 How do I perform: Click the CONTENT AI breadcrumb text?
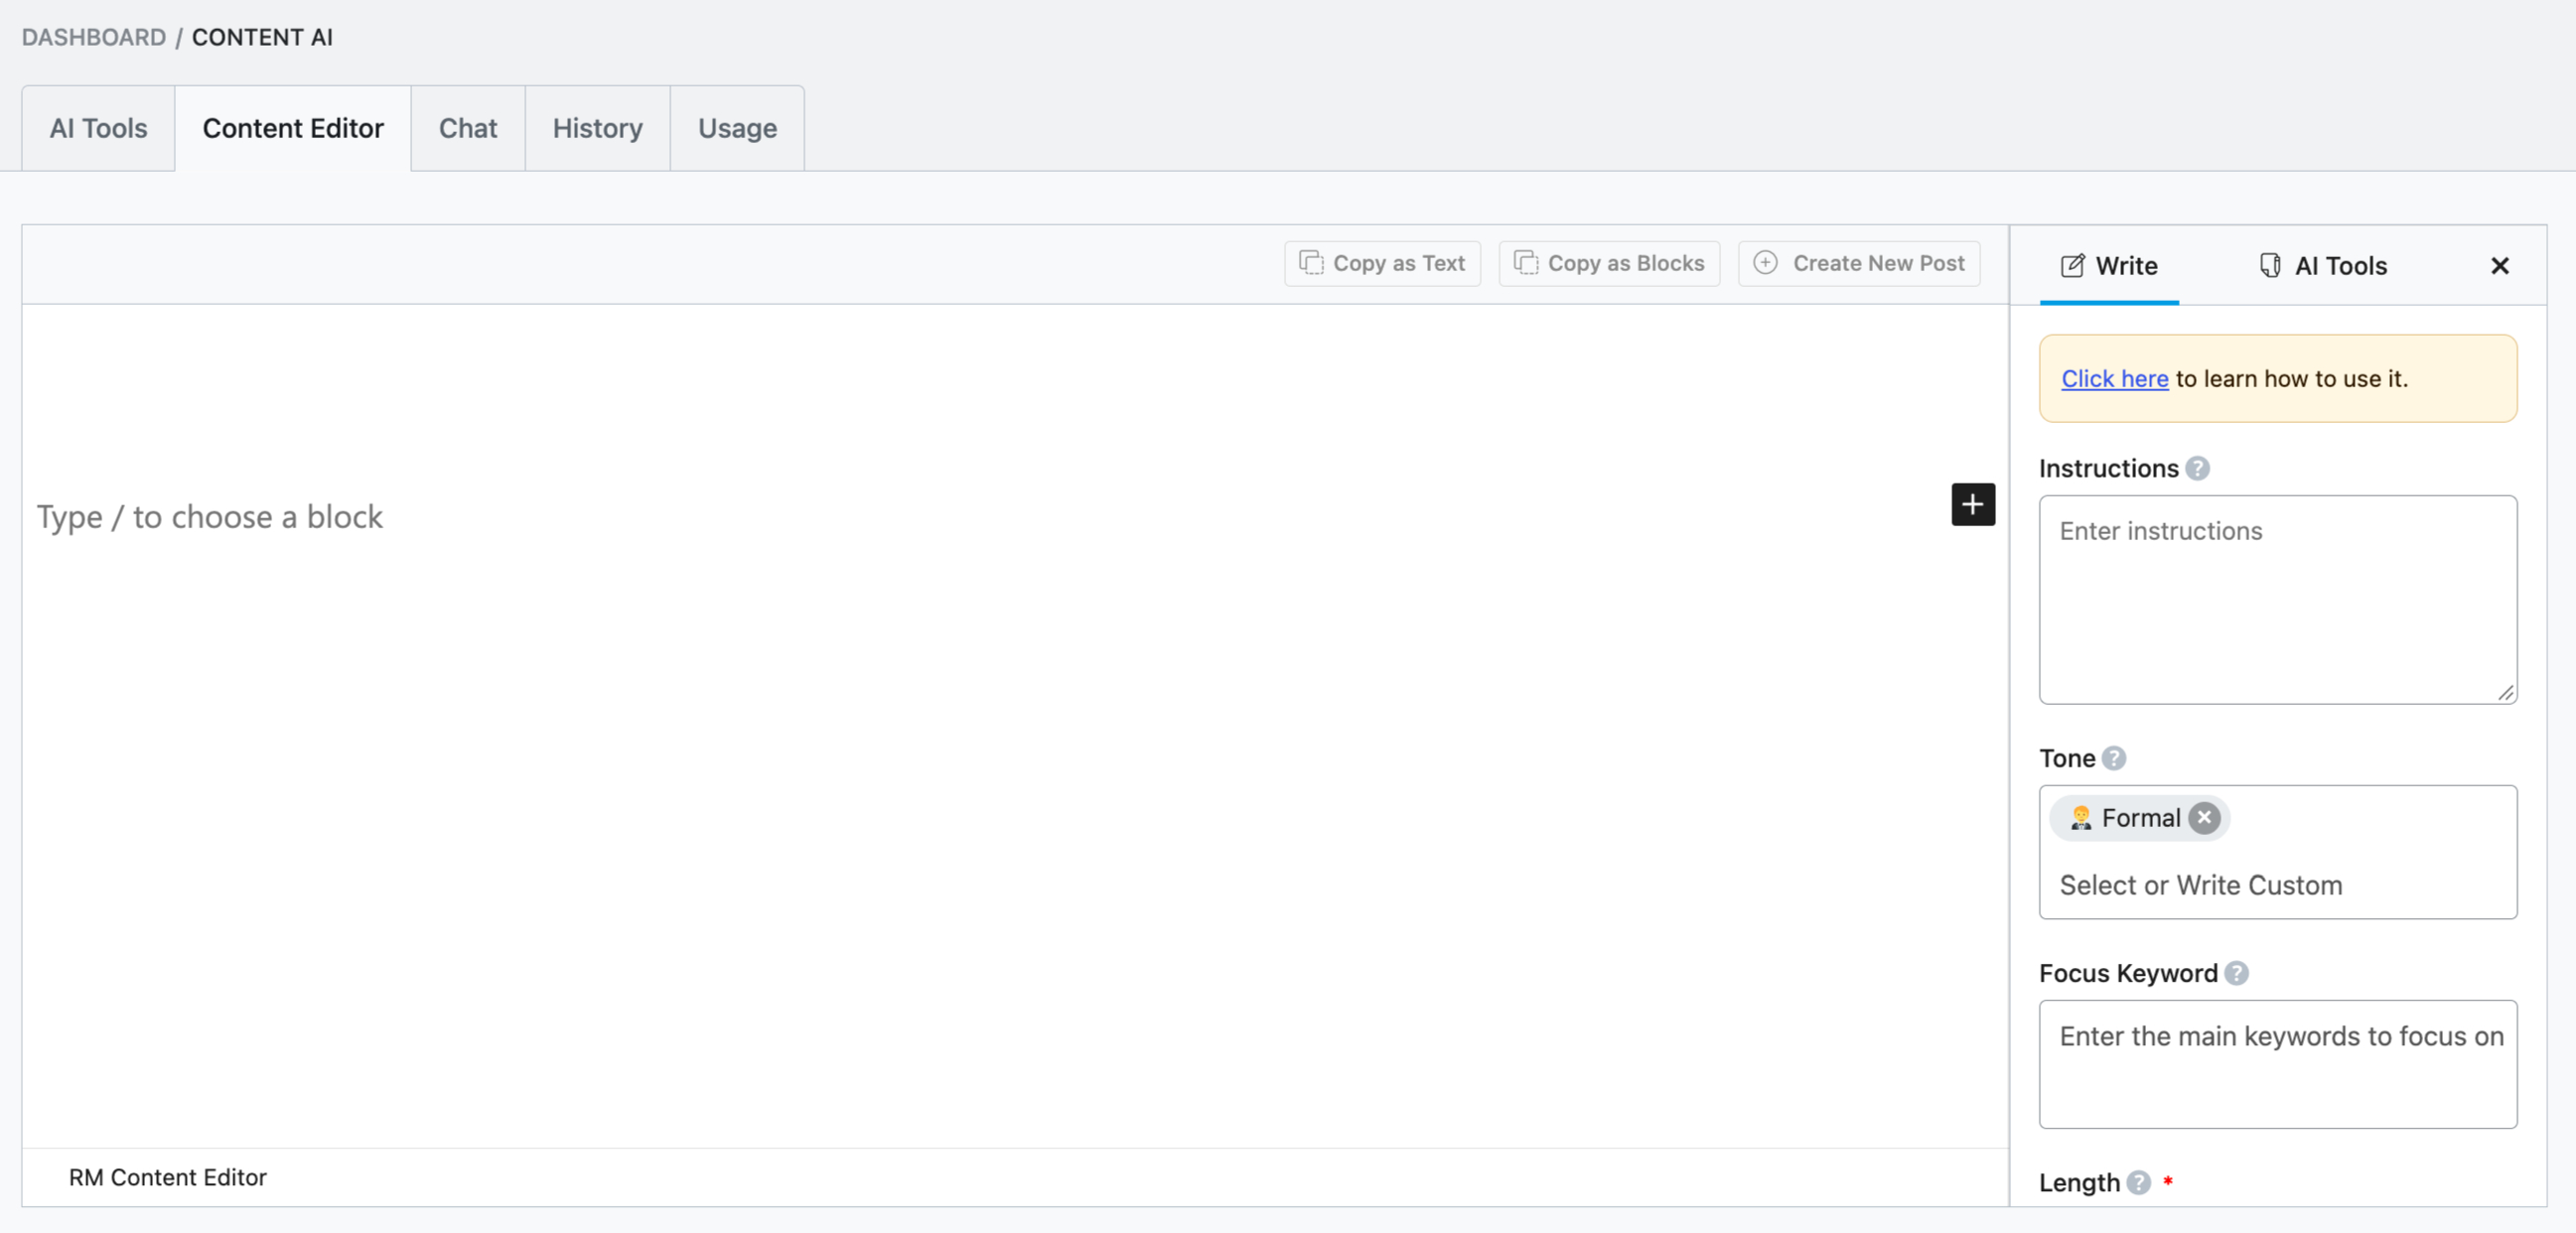point(262,37)
